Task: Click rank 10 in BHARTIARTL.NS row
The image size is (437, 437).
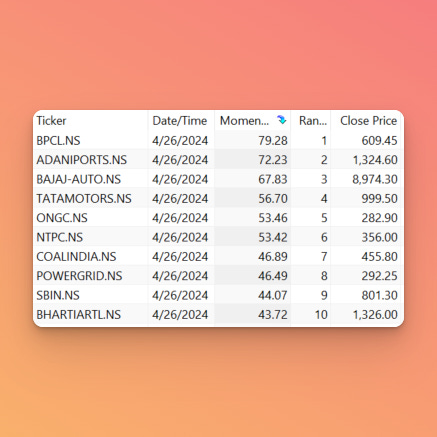Action: coord(321,315)
